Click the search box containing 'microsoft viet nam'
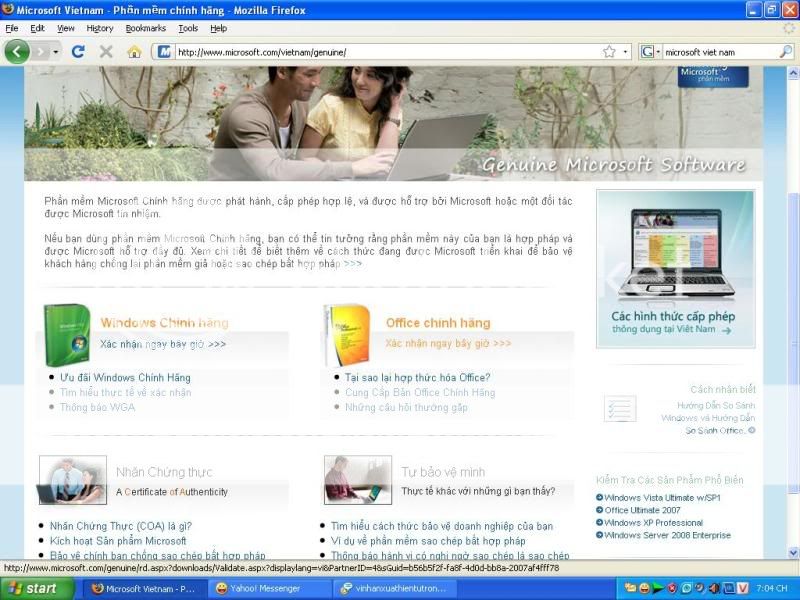 click(x=720, y=52)
